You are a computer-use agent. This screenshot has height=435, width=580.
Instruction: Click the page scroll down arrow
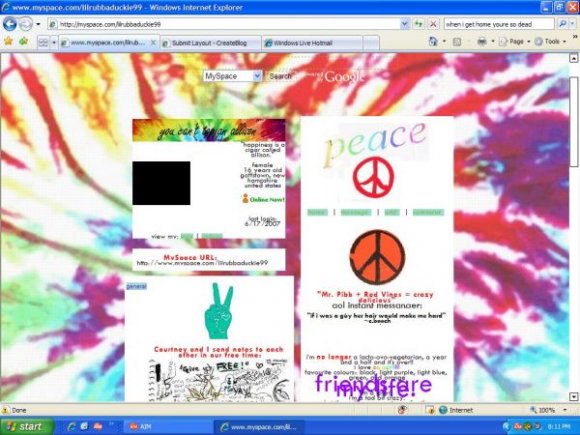[574, 397]
